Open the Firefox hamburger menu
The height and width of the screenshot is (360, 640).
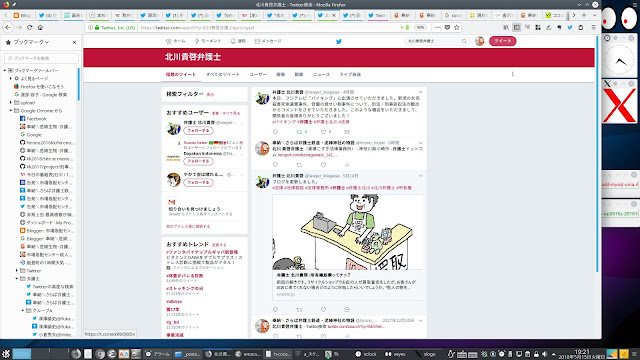(593, 27)
